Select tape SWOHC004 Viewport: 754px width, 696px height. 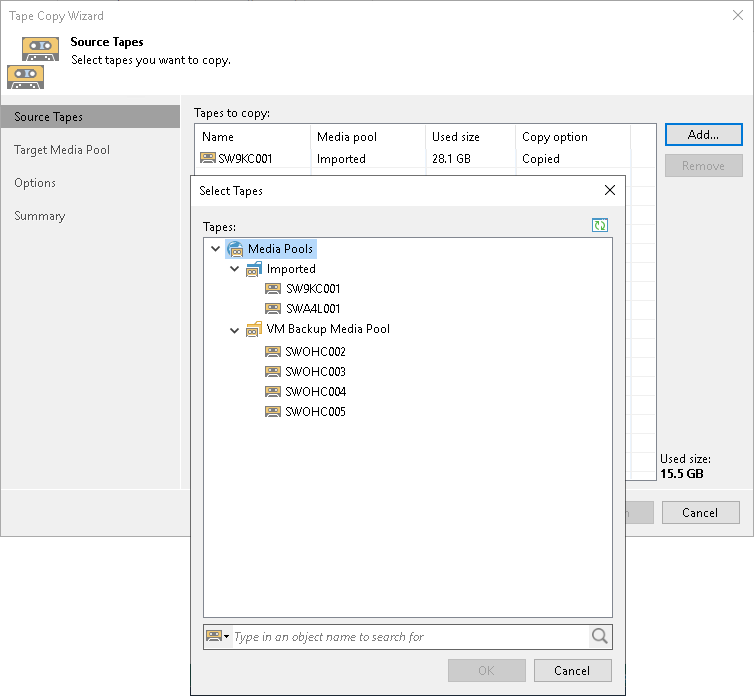tap(315, 392)
